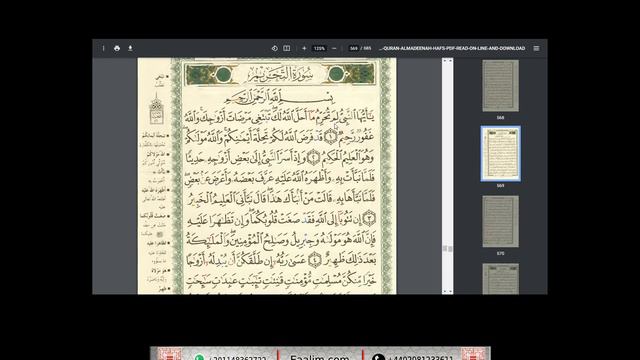Print the PDF document
Screen dimensions: 640x360
pyautogui.click(x=117, y=48)
